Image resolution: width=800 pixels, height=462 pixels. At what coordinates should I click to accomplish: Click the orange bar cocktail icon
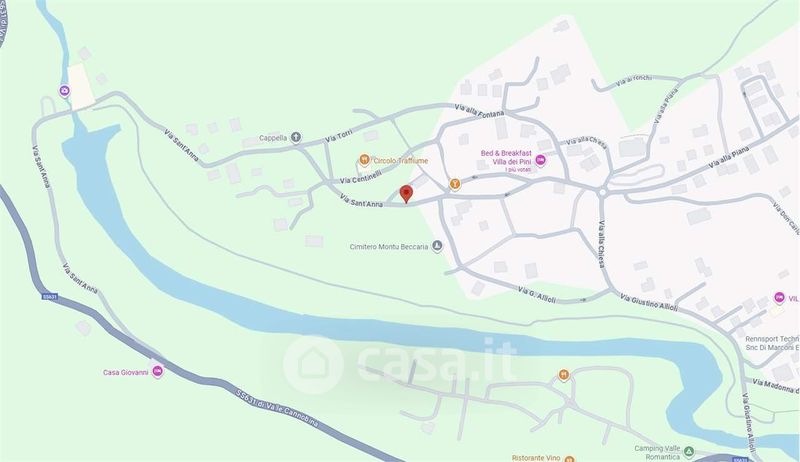pyautogui.click(x=455, y=184)
